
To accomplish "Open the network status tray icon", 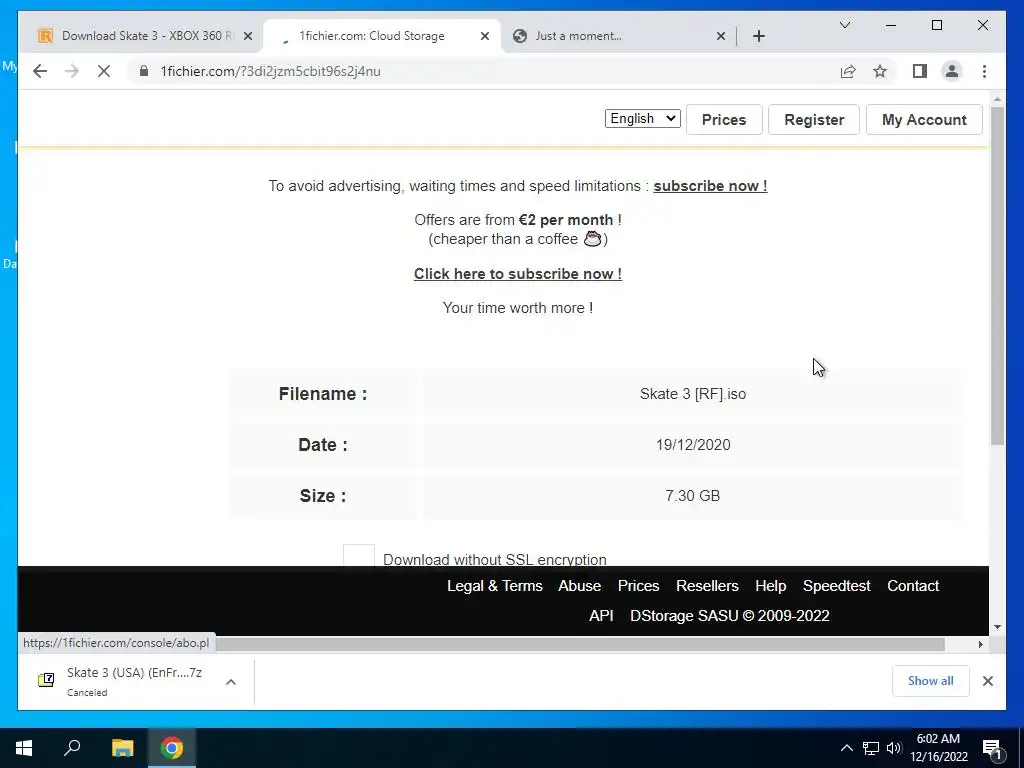I will 871,748.
